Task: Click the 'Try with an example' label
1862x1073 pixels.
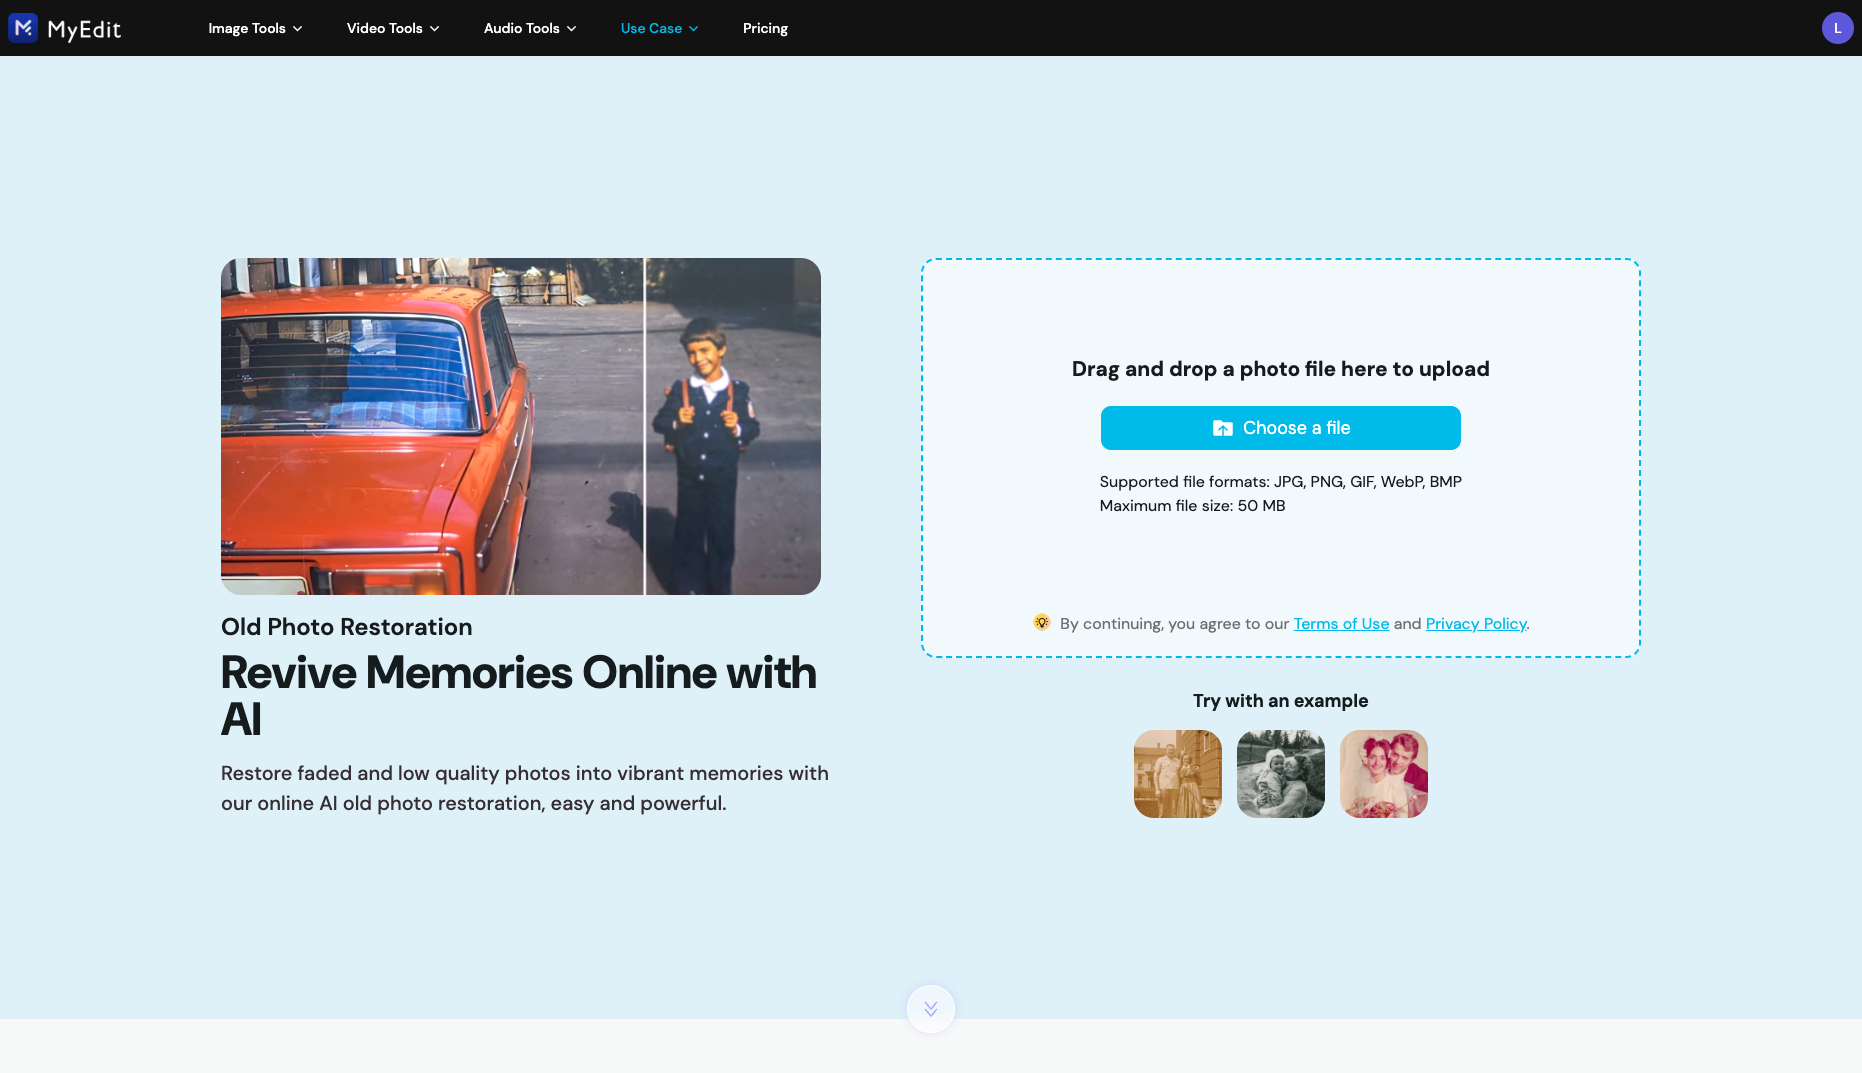Action: click(x=1280, y=701)
